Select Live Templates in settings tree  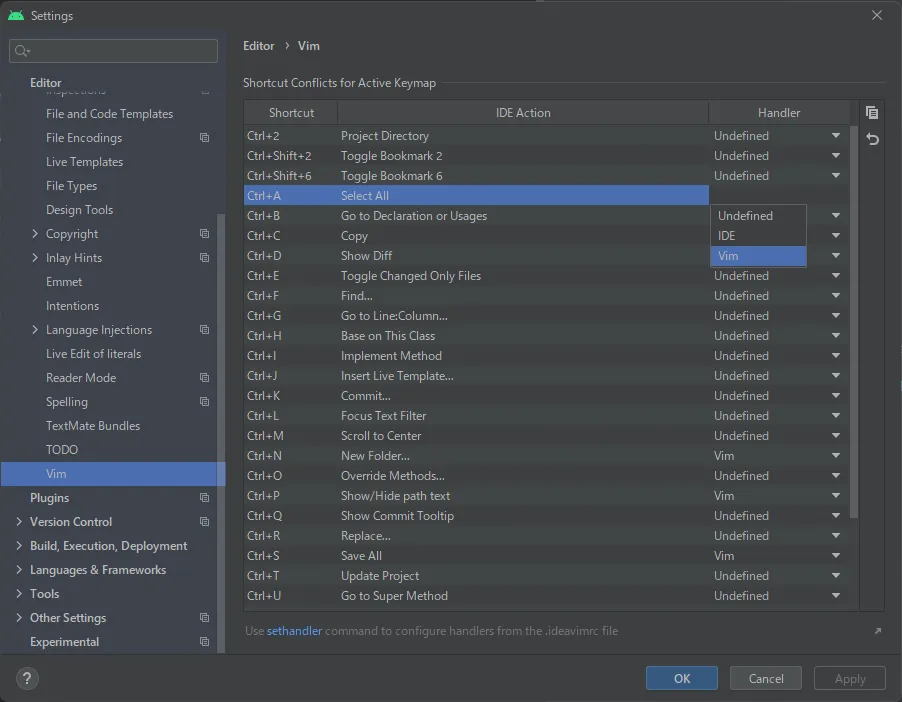(84, 162)
